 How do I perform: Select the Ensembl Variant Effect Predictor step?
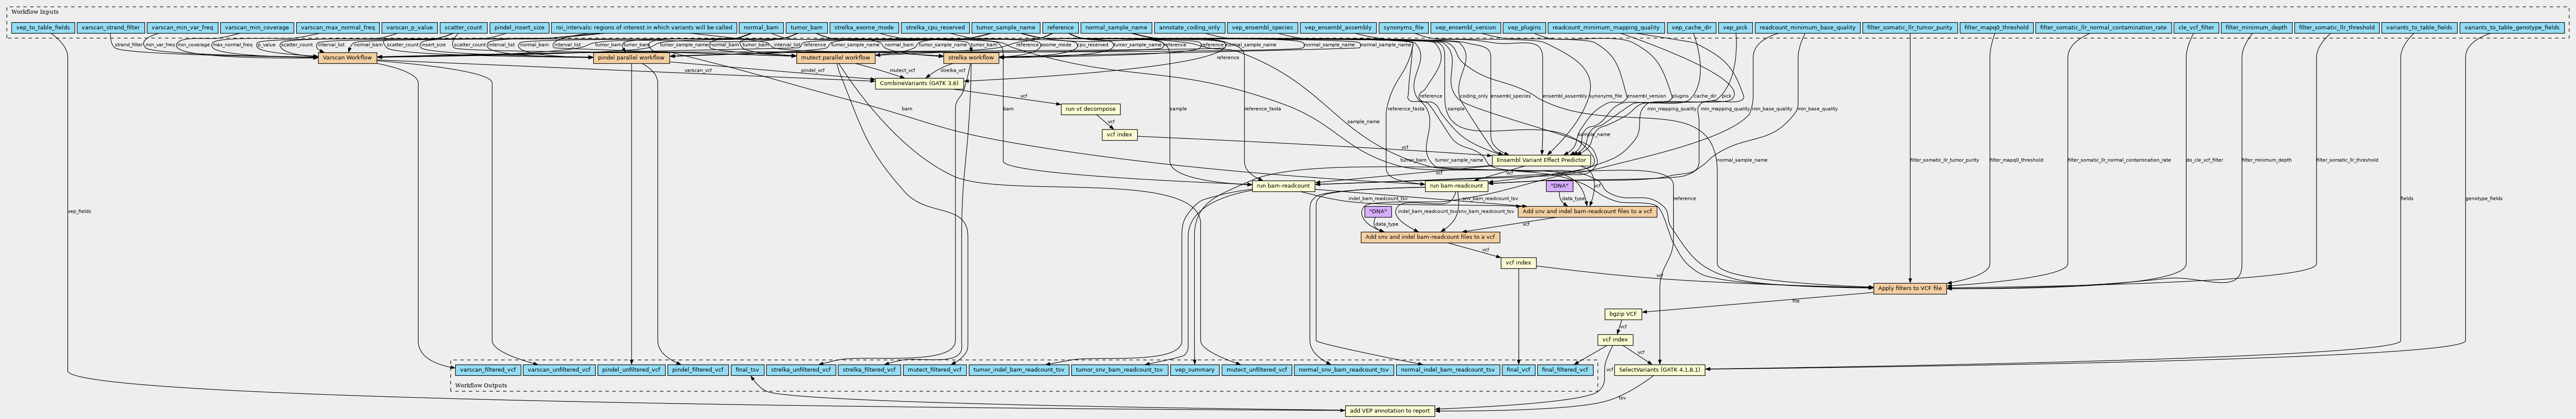click(1541, 160)
